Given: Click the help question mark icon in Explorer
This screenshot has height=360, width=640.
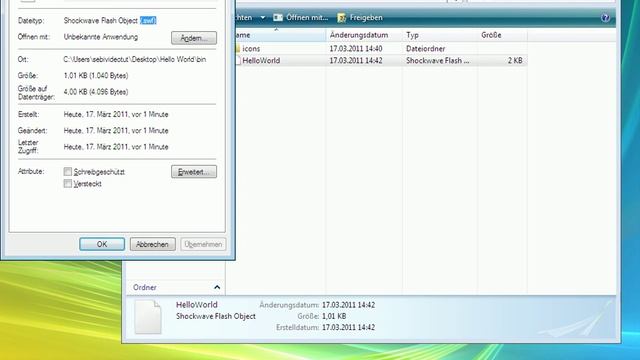Looking at the screenshot, I should tap(605, 18).
